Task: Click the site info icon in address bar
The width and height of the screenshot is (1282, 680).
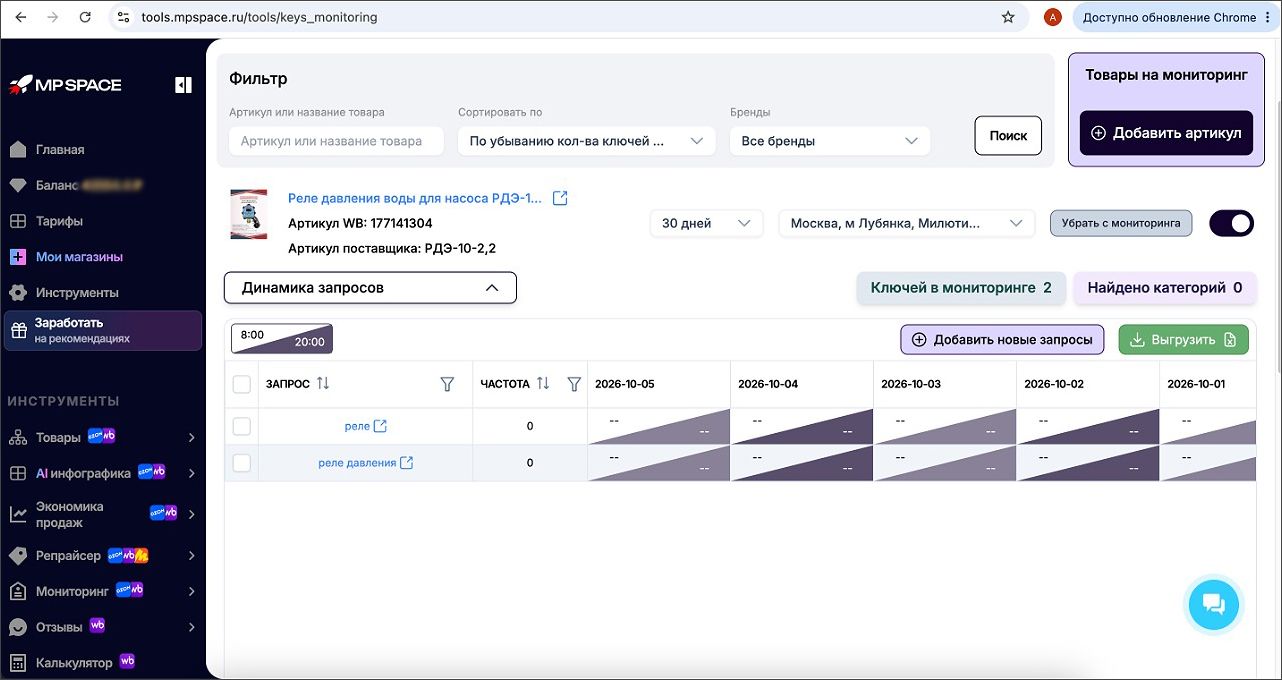Action: [x=124, y=17]
